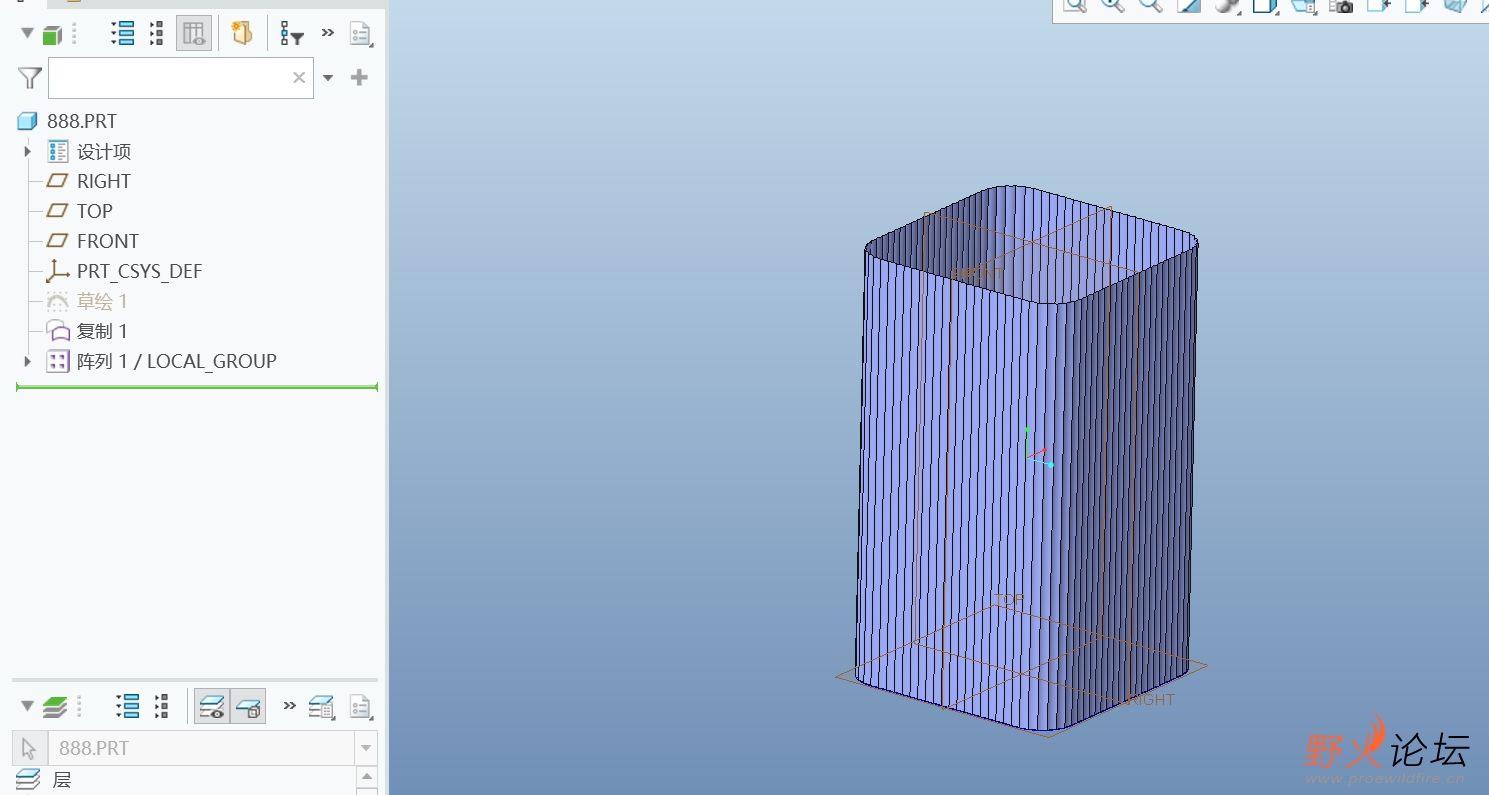
Task: Toggle the model tree columns display button
Action: click(x=194, y=34)
